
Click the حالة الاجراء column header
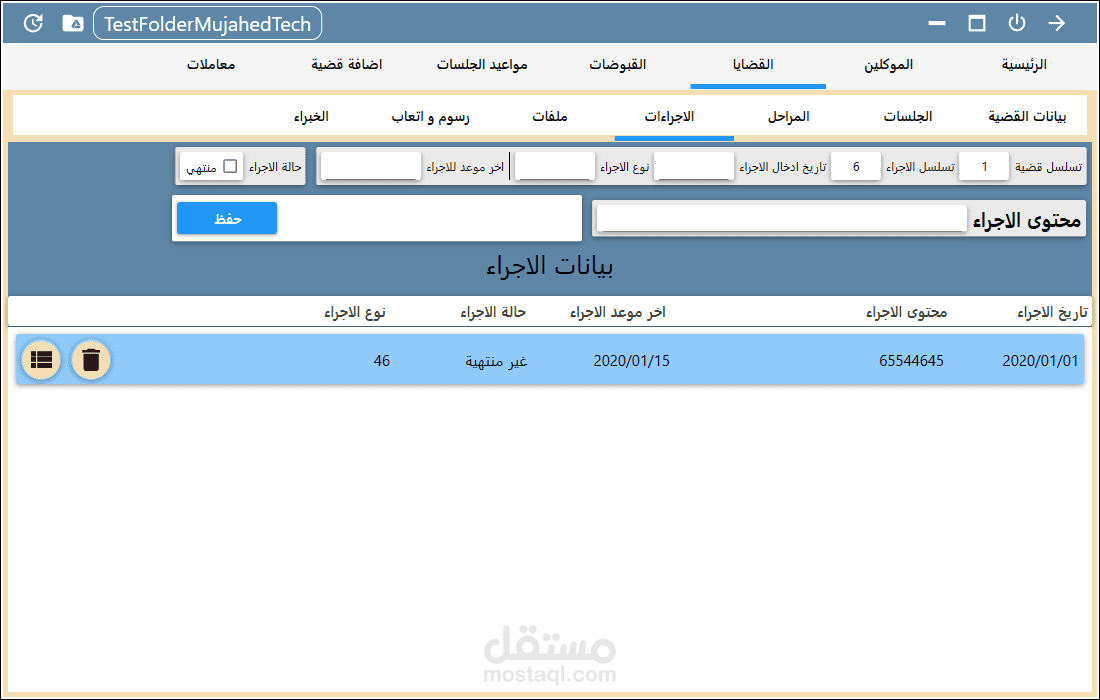click(x=493, y=312)
